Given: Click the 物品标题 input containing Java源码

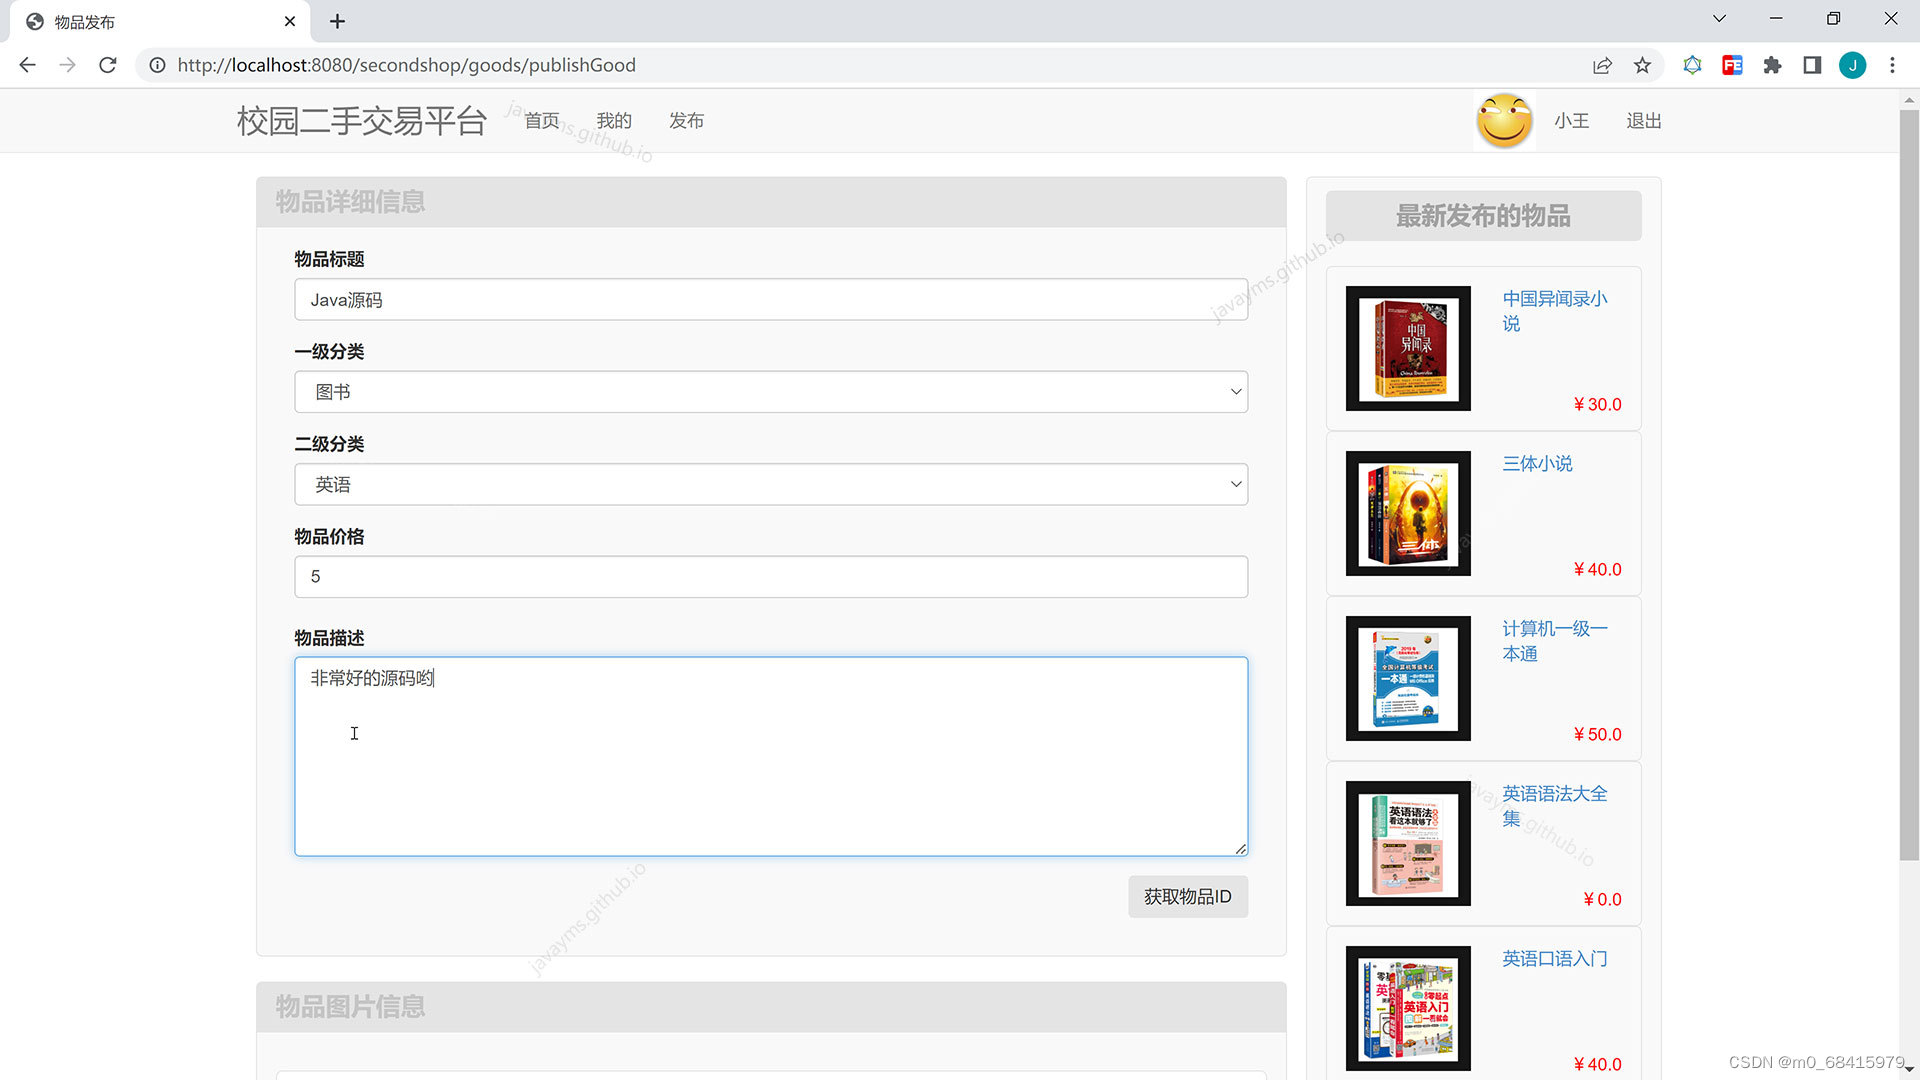Looking at the screenshot, I should tap(771, 300).
